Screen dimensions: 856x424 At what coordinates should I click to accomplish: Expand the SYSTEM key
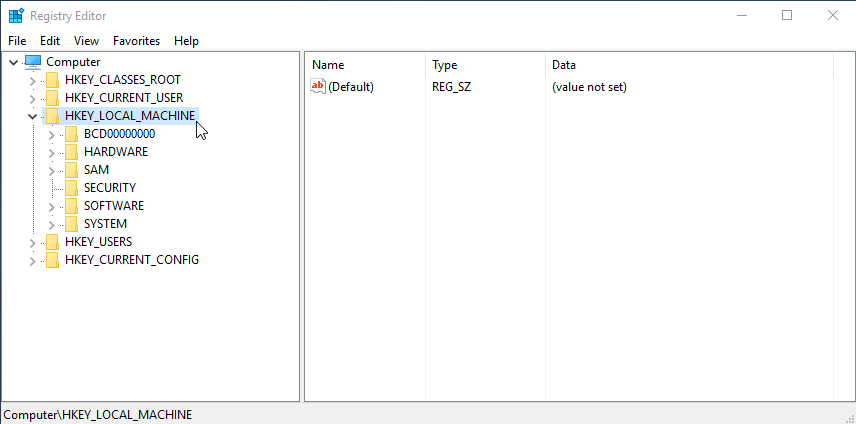tap(52, 224)
